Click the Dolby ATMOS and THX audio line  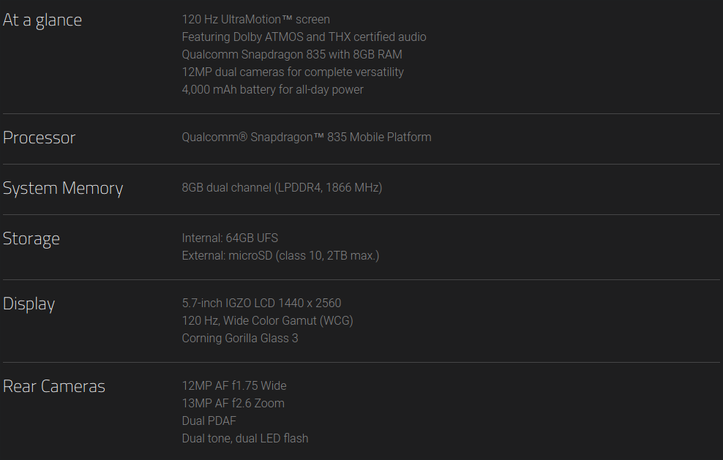tap(304, 37)
